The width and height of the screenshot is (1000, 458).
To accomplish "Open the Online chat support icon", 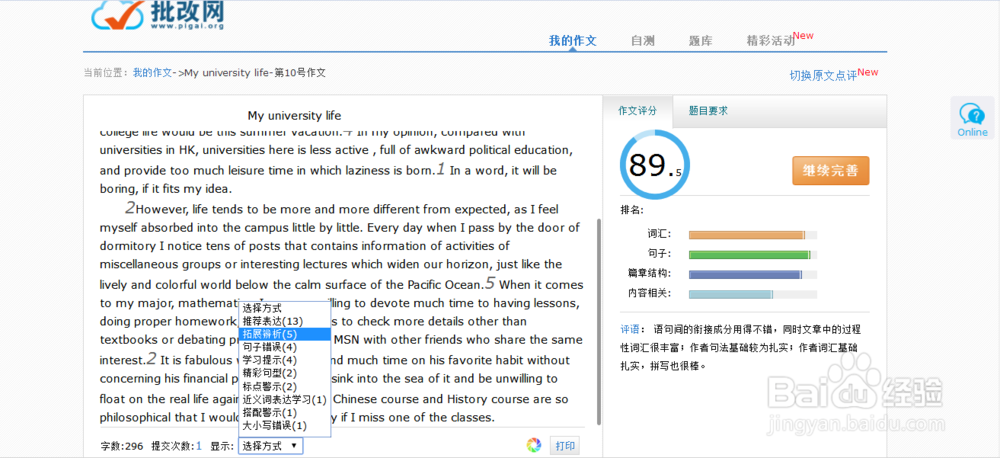I will coord(972,119).
